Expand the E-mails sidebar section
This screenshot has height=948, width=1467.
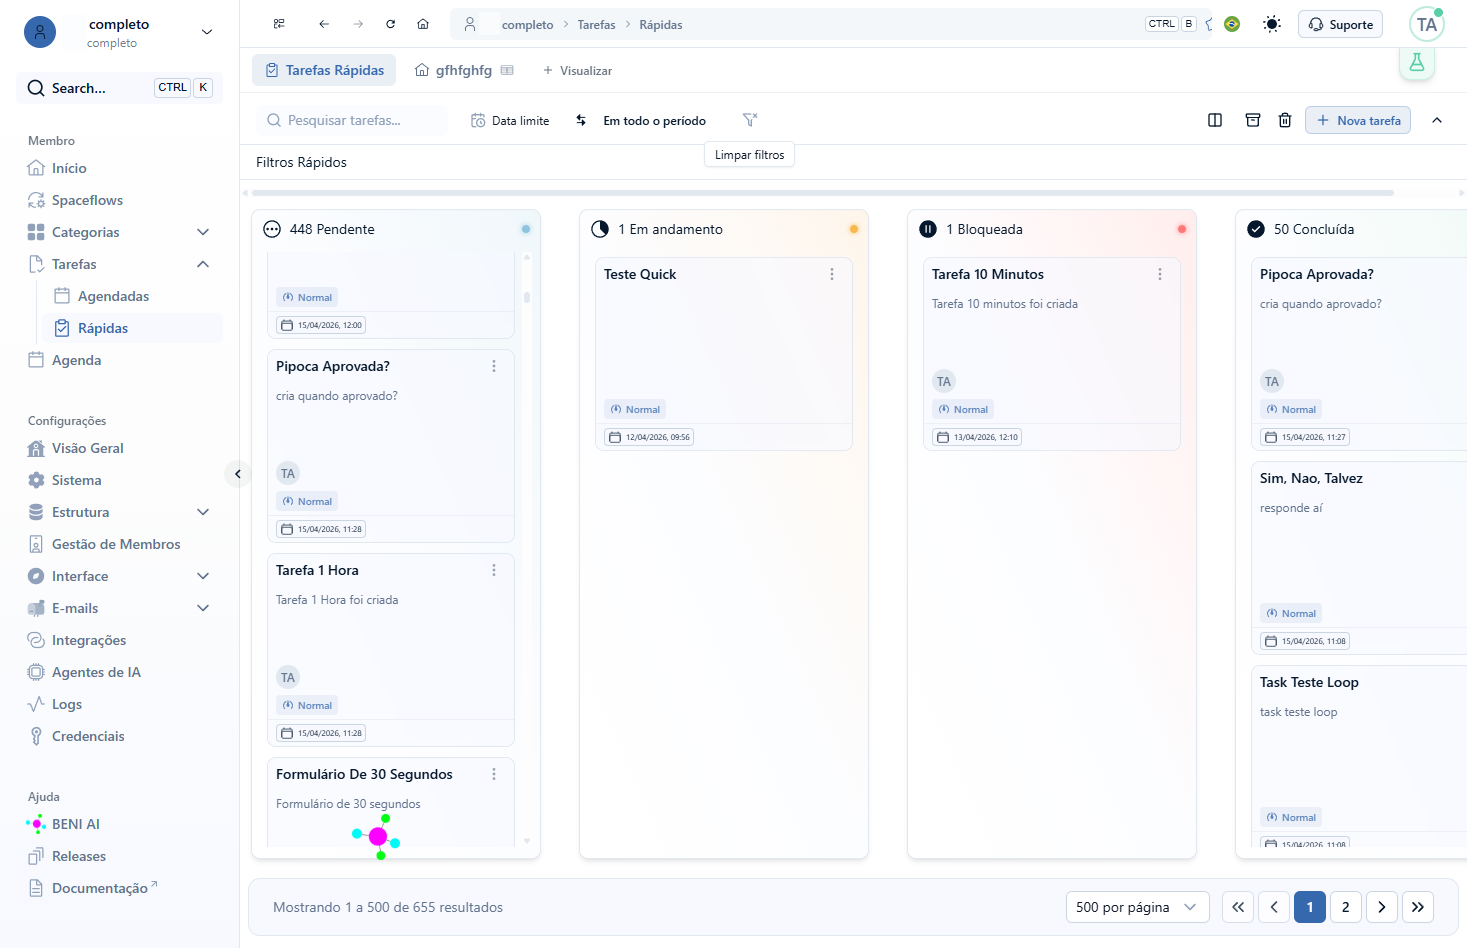203,608
